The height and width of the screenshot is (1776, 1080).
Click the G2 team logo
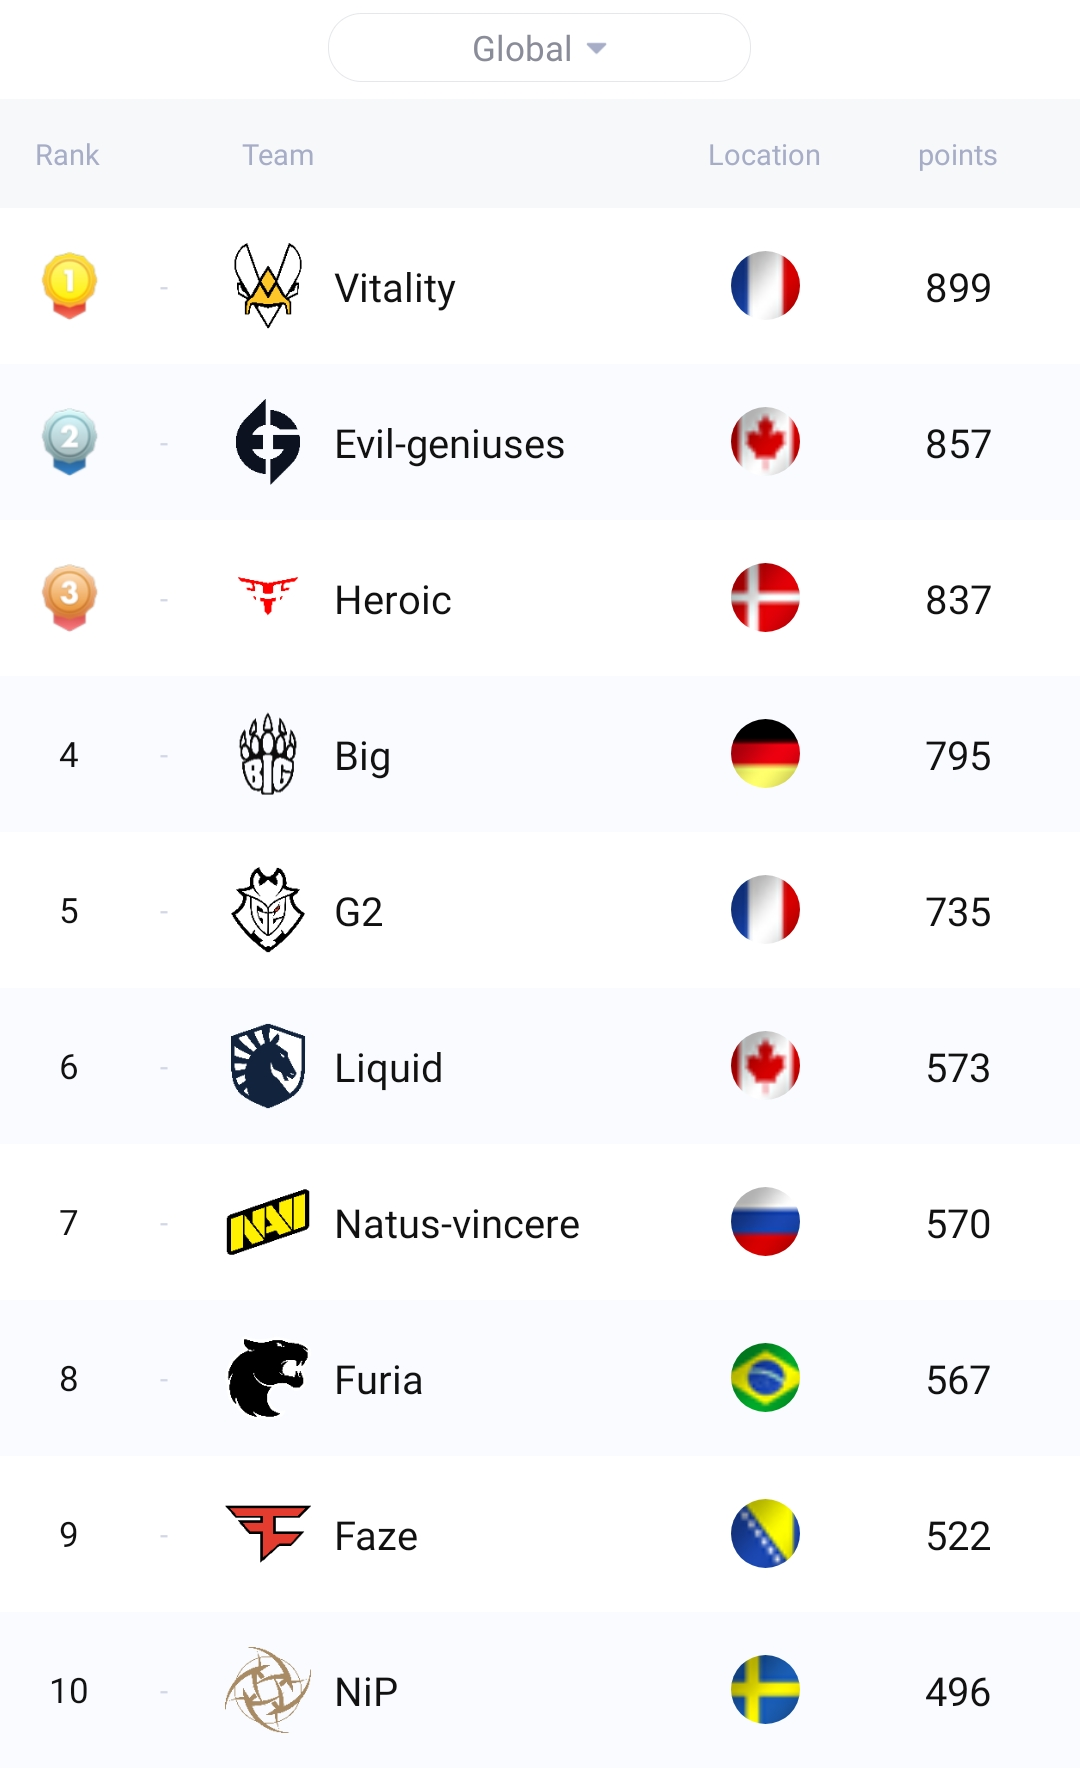pyautogui.click(x=267, y=910)
